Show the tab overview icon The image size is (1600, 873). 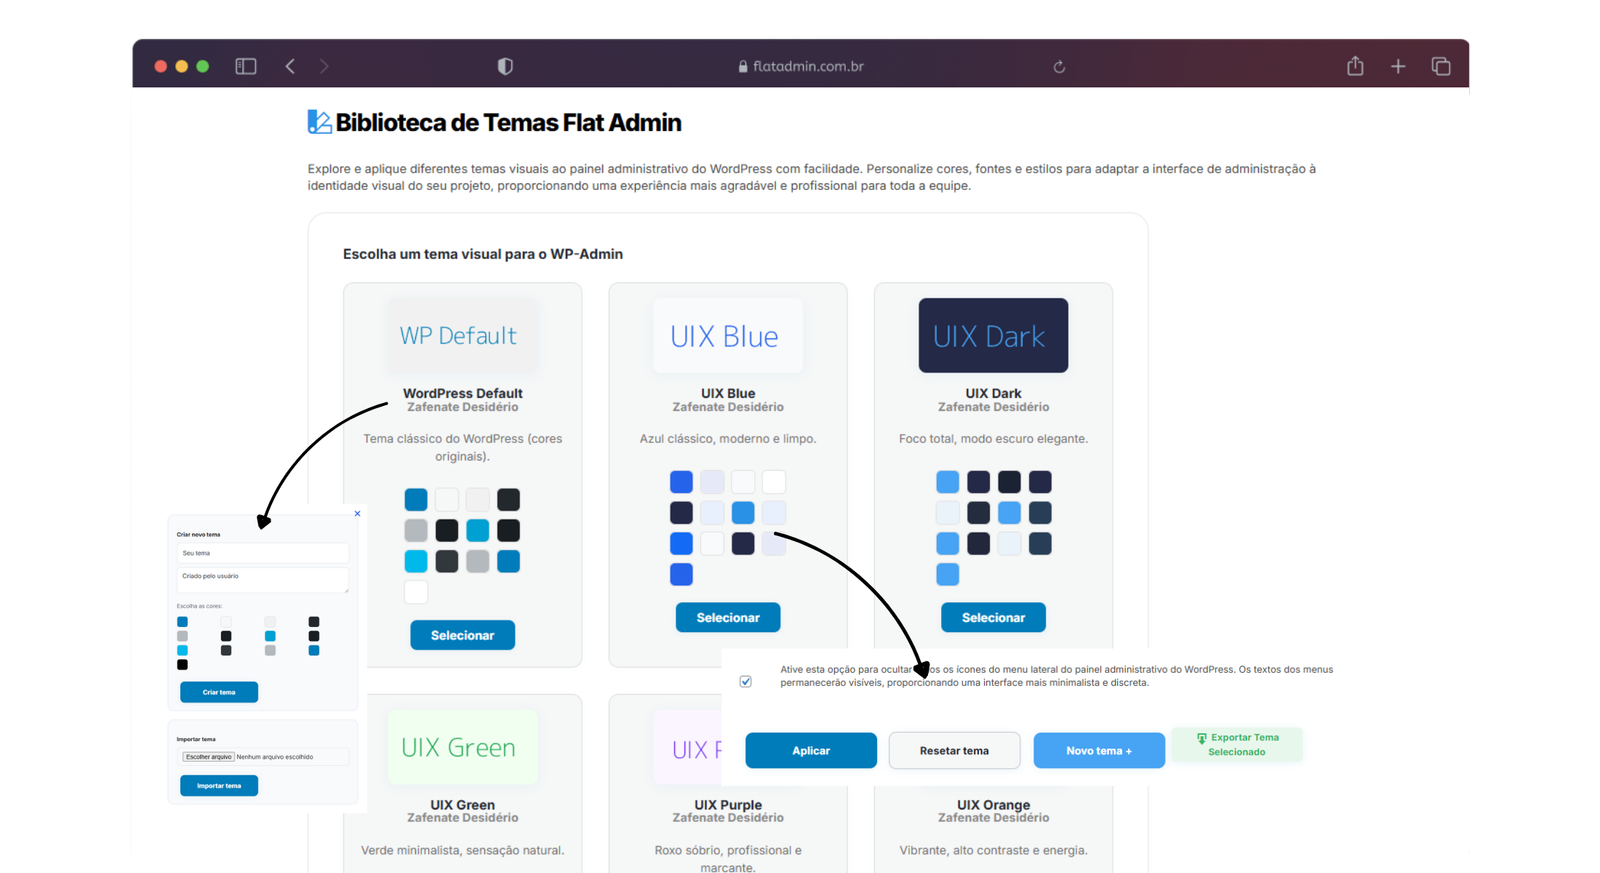pos(1441,66)
